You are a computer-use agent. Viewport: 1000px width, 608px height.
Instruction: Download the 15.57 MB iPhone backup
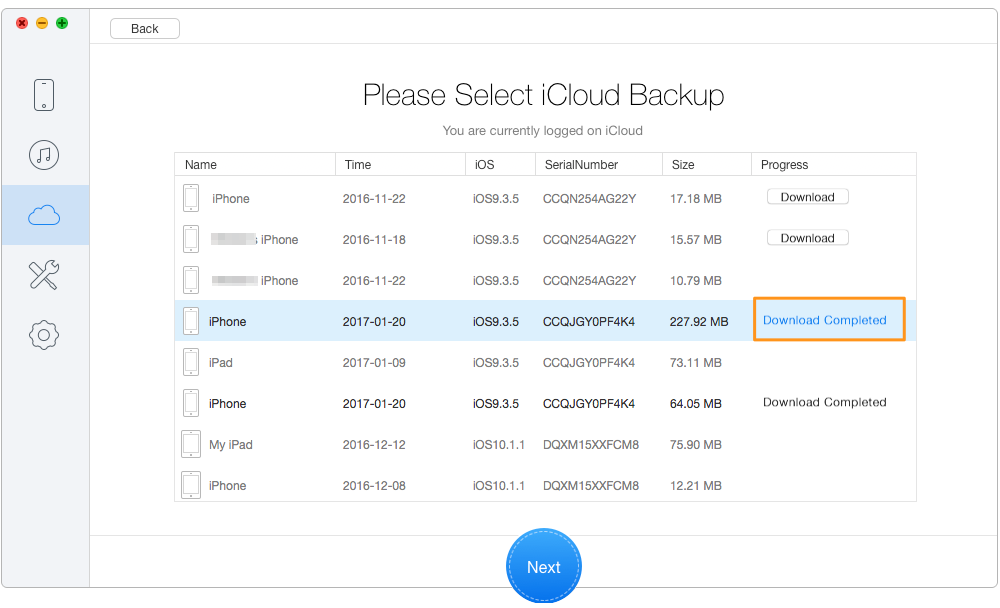coord(807,238)
